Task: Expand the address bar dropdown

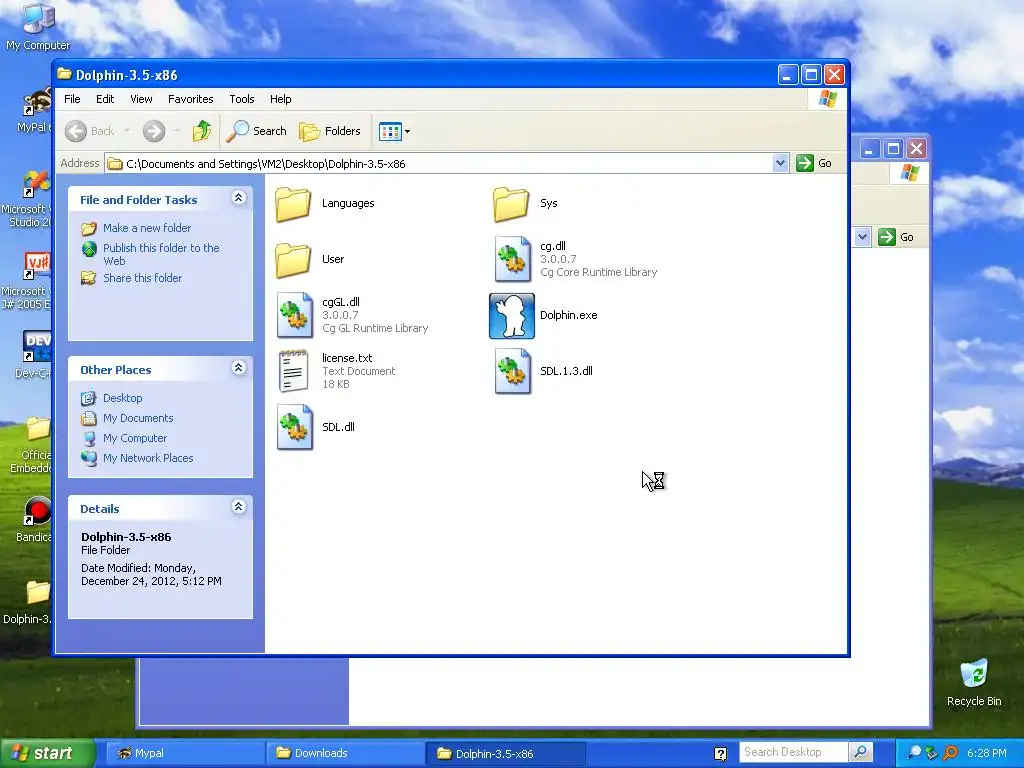Action: (x=780, y=163)
